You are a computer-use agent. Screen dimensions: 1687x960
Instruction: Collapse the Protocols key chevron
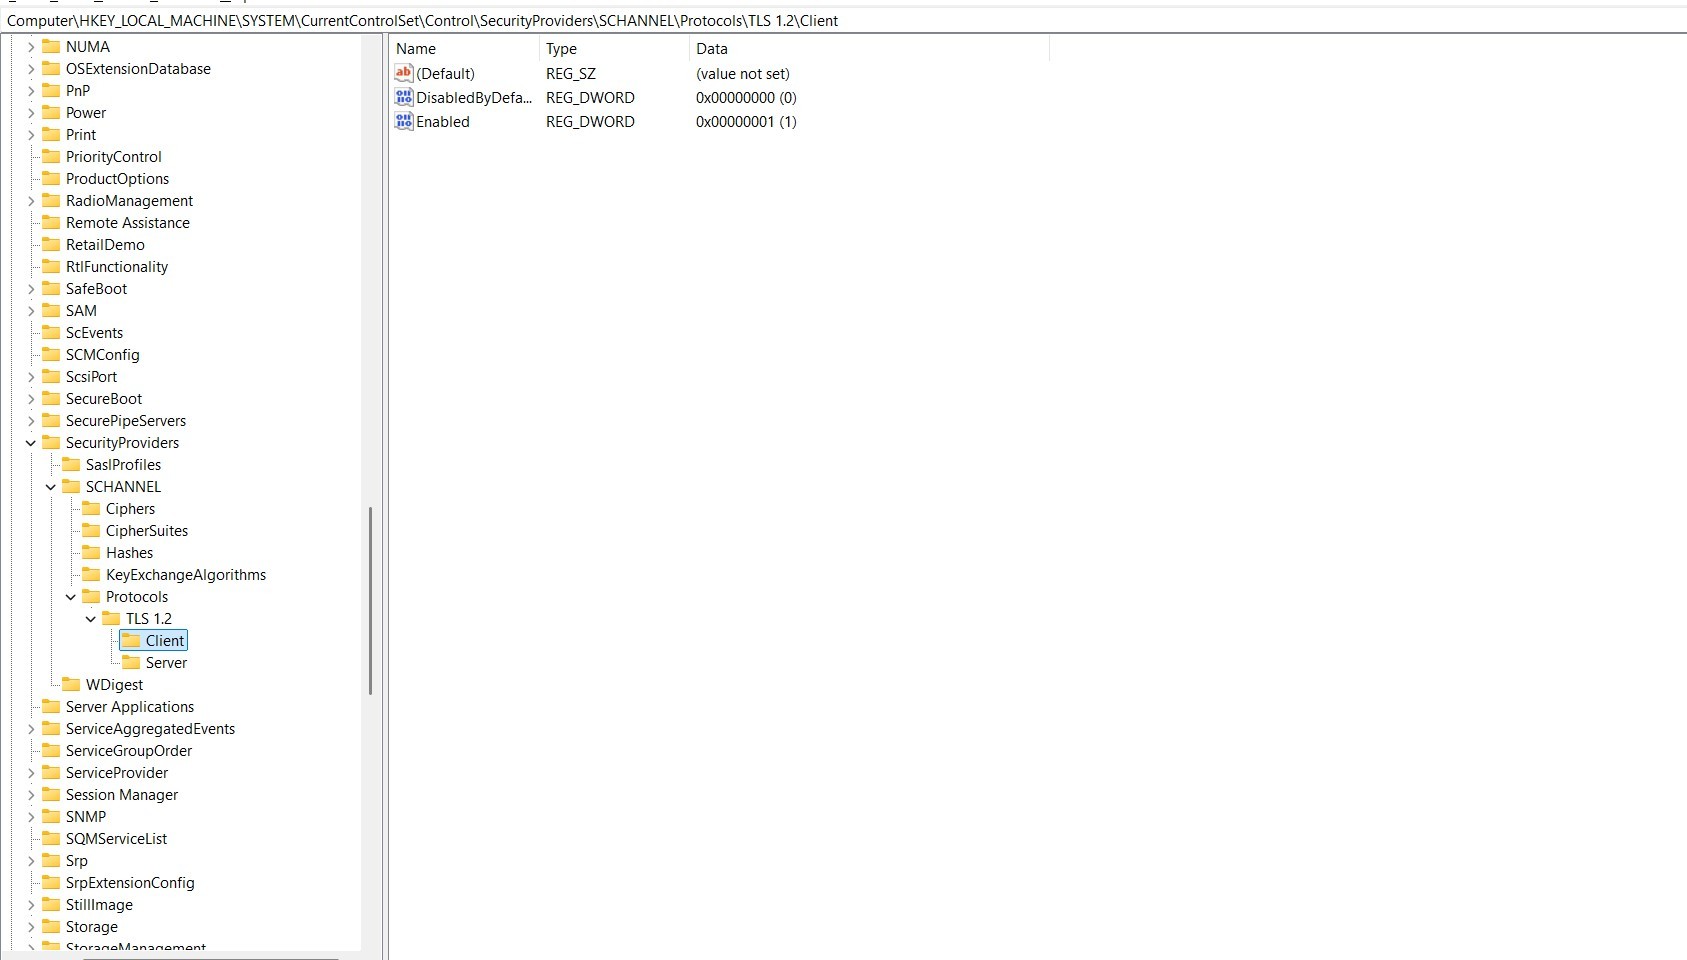coord(70,596)
